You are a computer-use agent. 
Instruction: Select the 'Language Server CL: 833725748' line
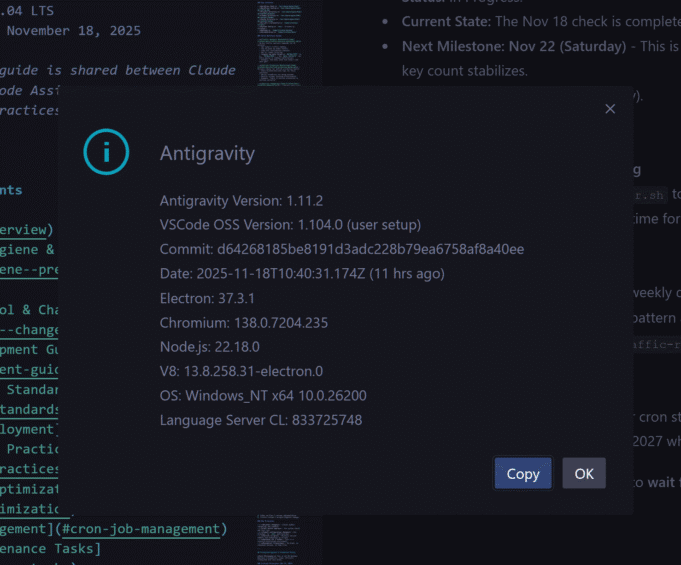[x=261, y=420]
